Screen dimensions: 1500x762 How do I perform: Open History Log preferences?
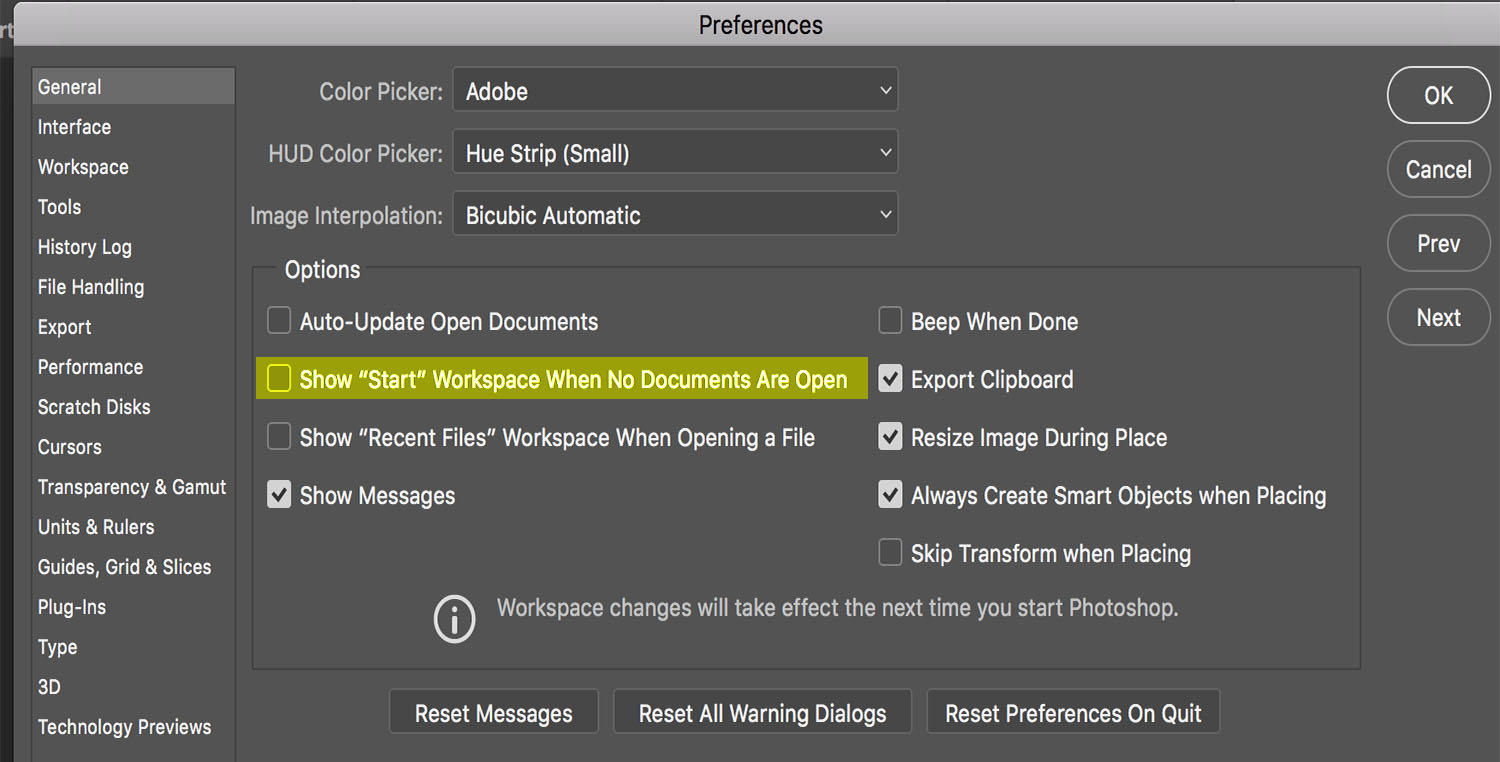(84, 247)
